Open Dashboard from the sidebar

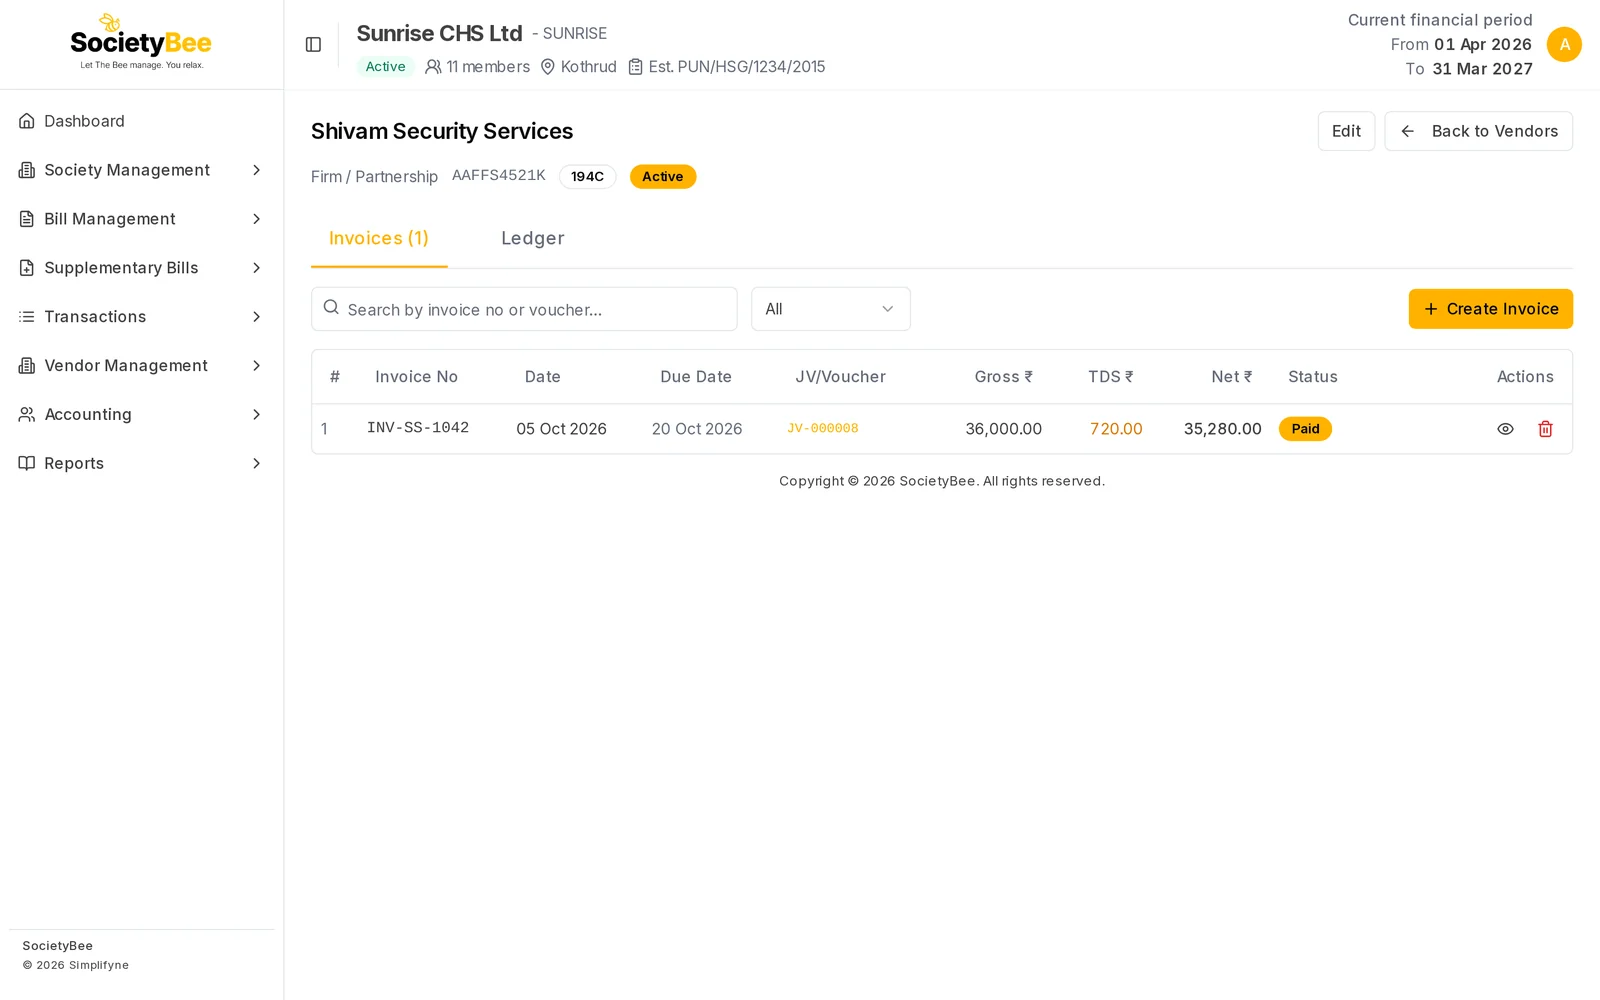pyautogui.click(x=141, y=121)
